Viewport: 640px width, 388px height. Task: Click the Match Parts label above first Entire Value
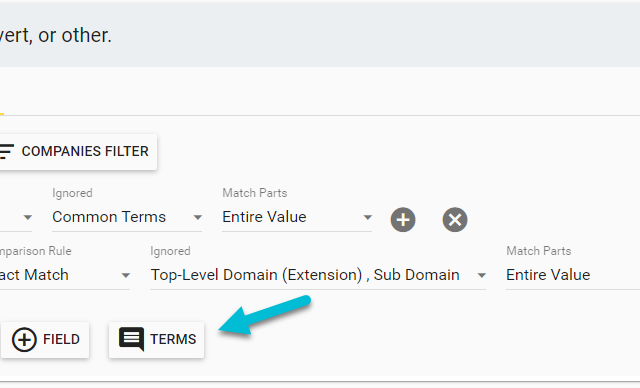click(255, 193)
